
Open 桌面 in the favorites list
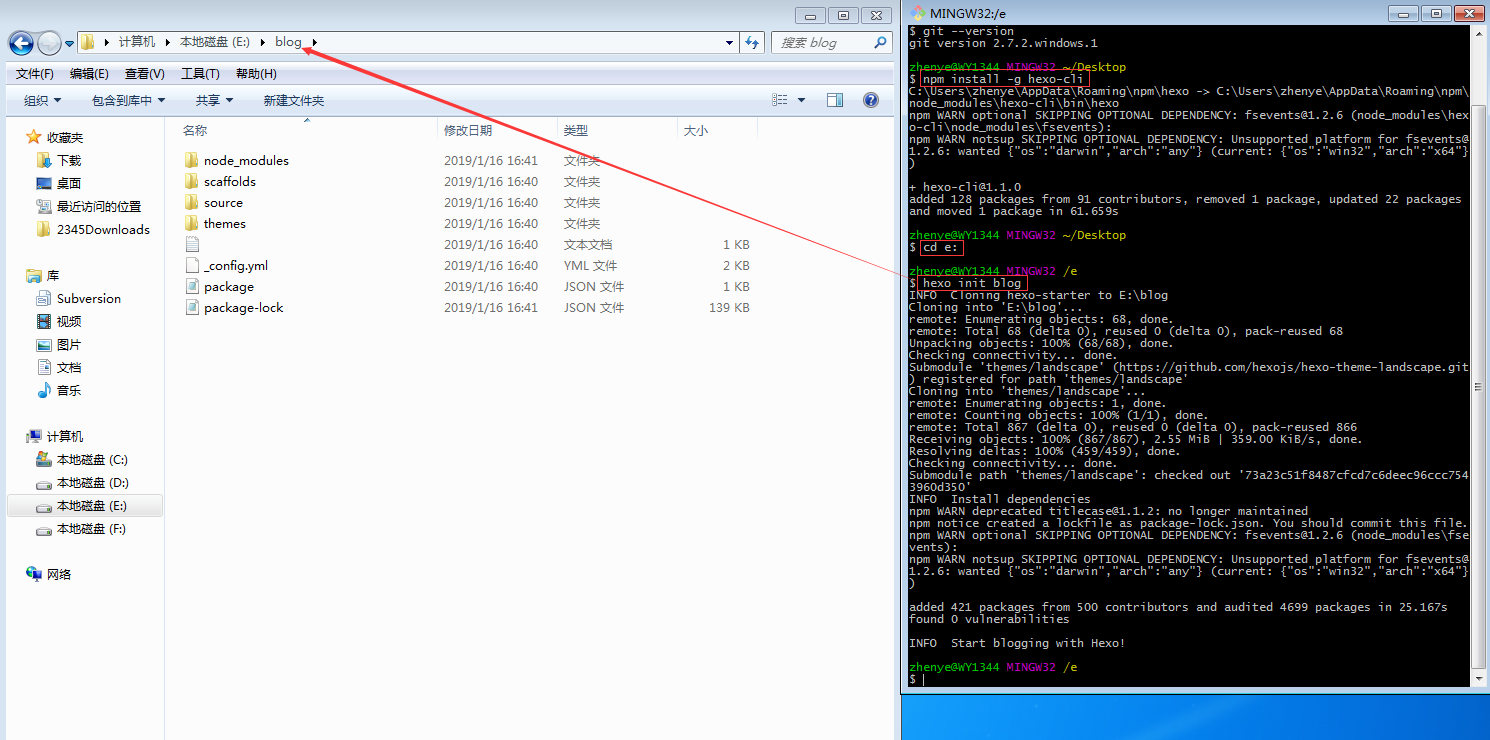pos(69,184)
